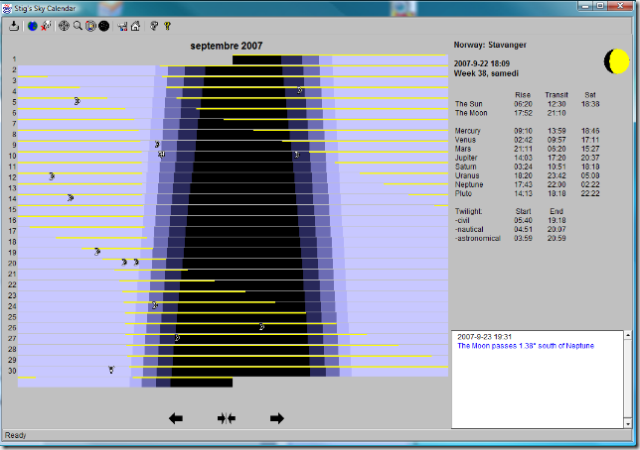The width and height of the screenshot is (640, 450).
Task: Click the moon marker on day 12 row
Action: 52,177
